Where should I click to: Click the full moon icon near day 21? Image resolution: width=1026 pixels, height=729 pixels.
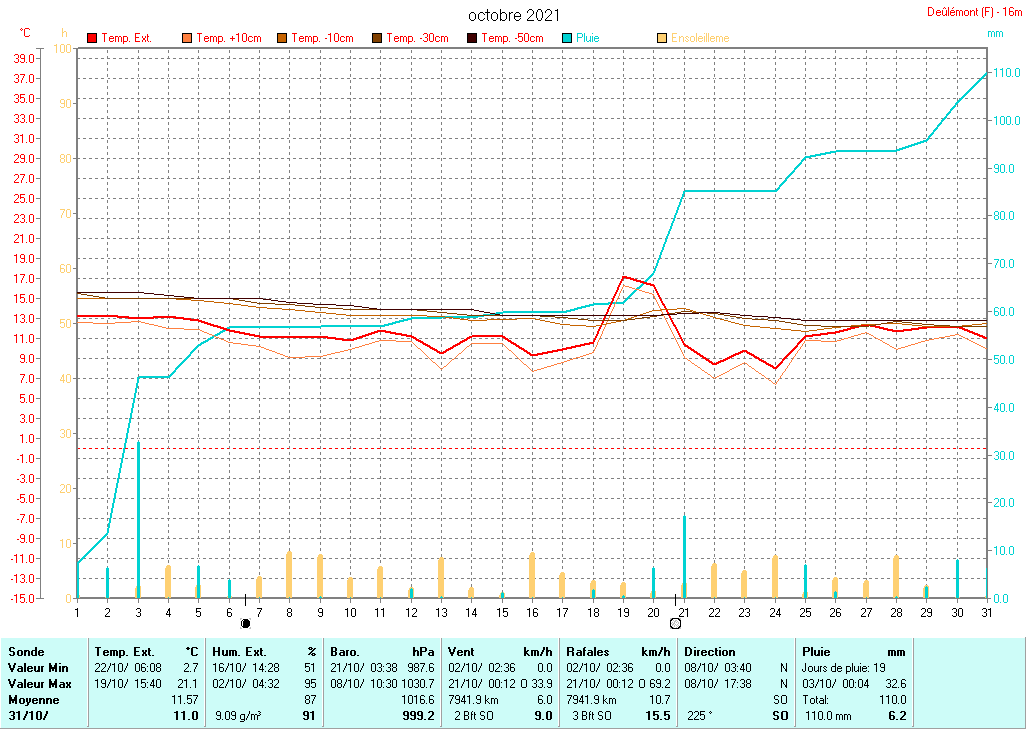(x=675, y=623)
